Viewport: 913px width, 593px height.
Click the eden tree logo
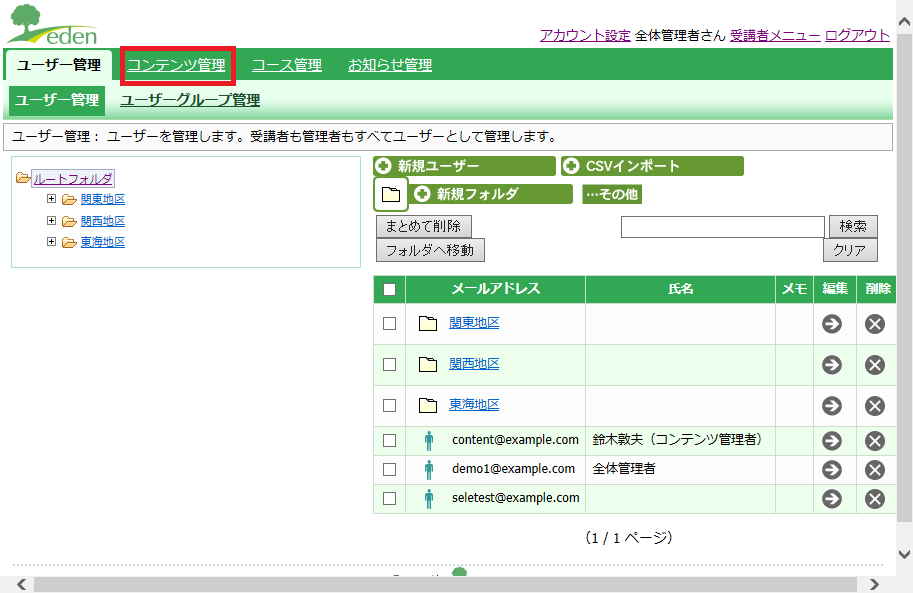pyautogui.click(x=52, y=25)
